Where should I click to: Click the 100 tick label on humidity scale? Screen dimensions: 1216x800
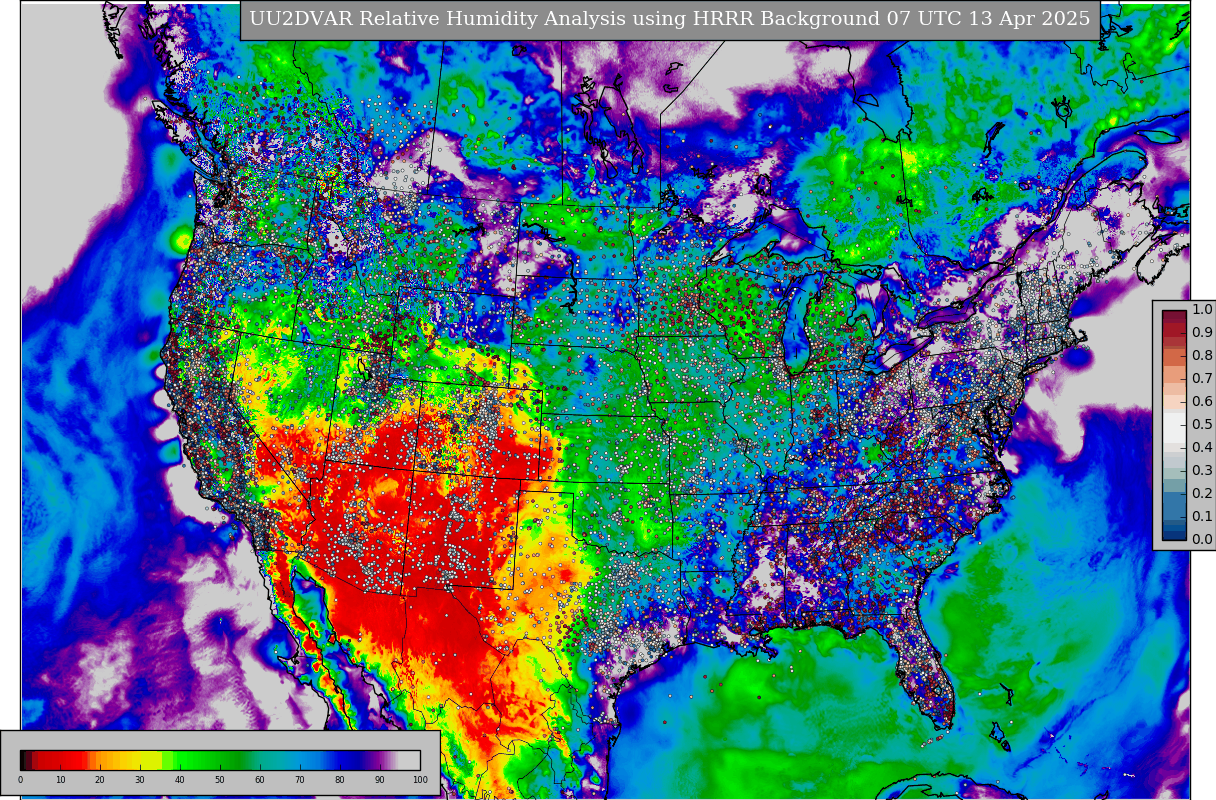[420, 780]
